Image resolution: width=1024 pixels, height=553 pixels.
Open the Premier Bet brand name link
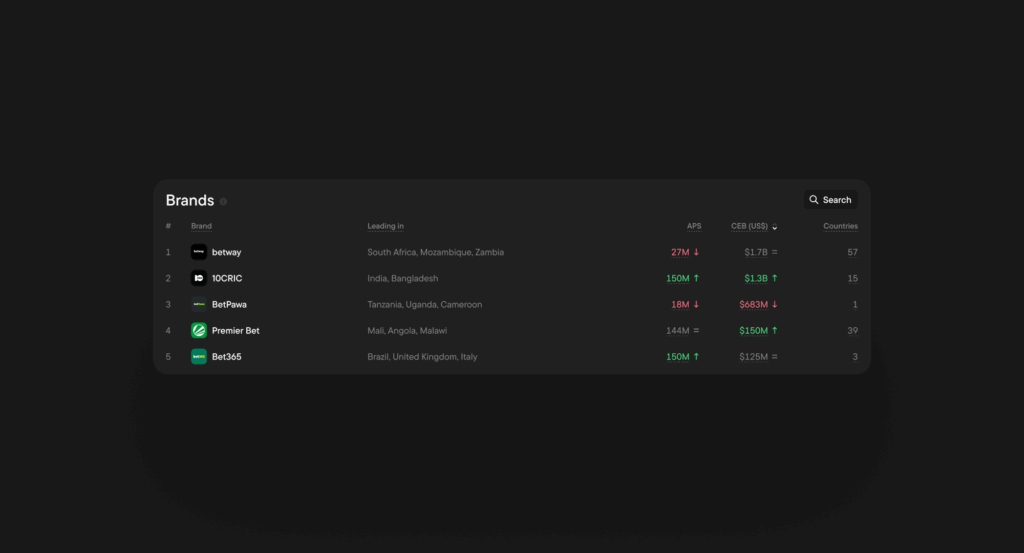click(x=235, y=330)
